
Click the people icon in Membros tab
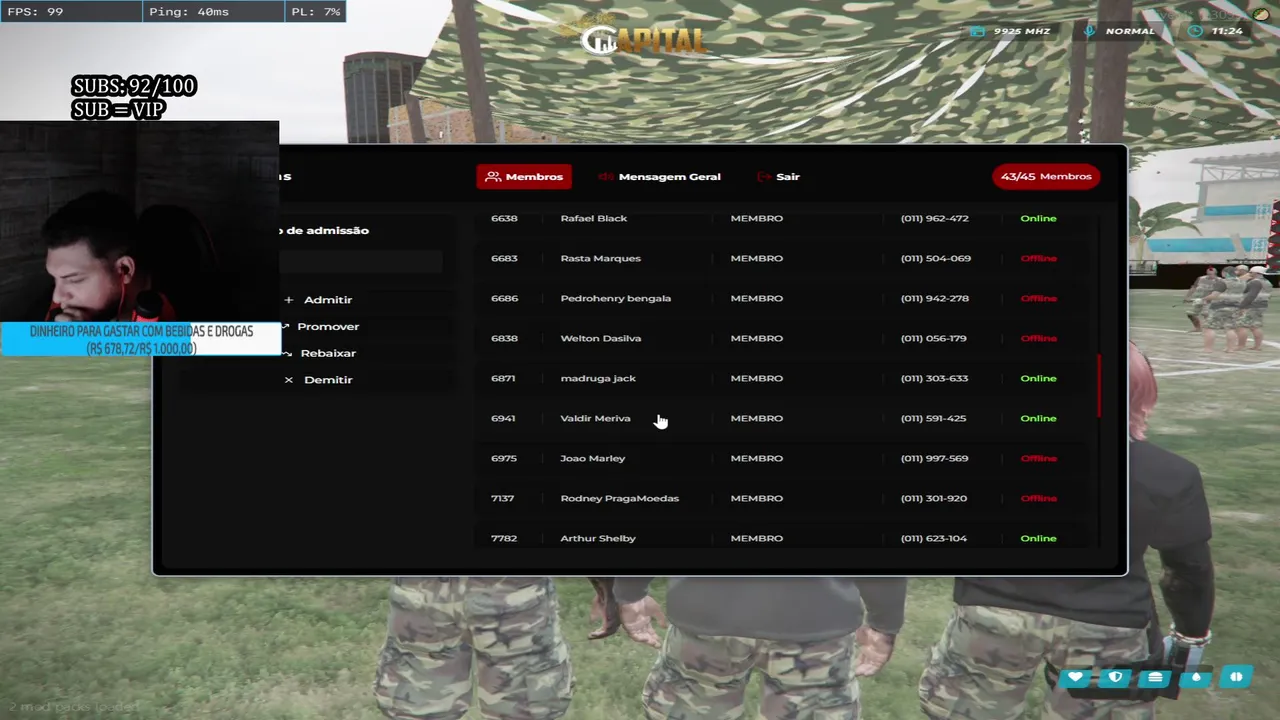point(493,177)
